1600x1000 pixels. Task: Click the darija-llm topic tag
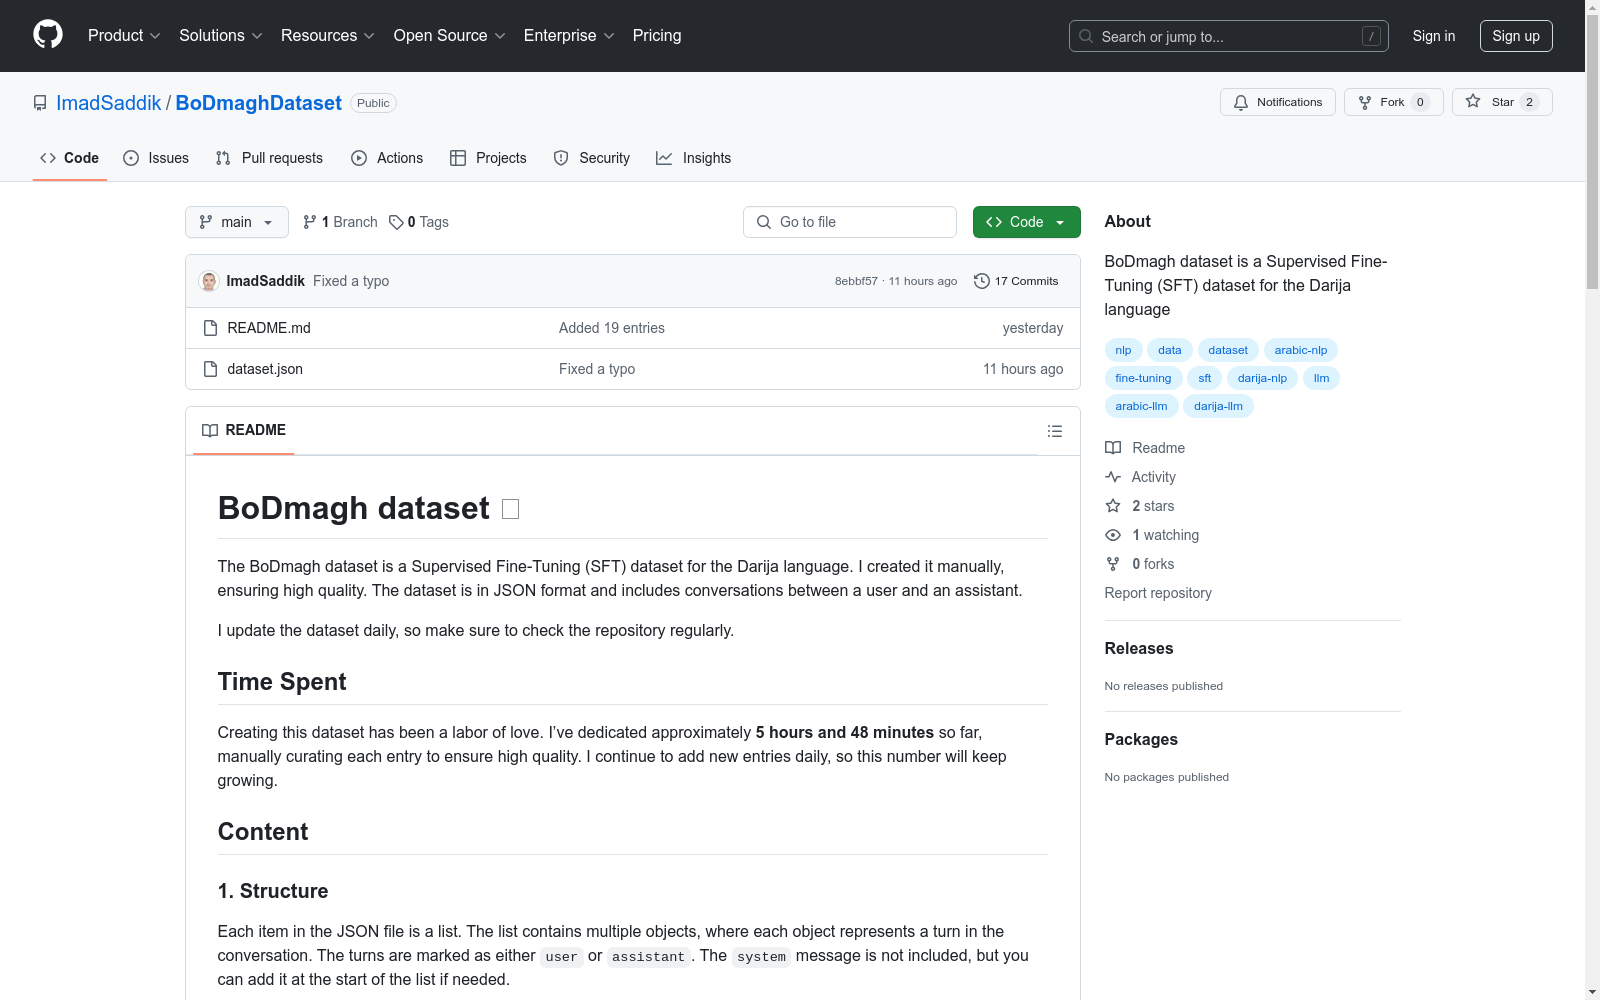click(x=1218, y=406)
